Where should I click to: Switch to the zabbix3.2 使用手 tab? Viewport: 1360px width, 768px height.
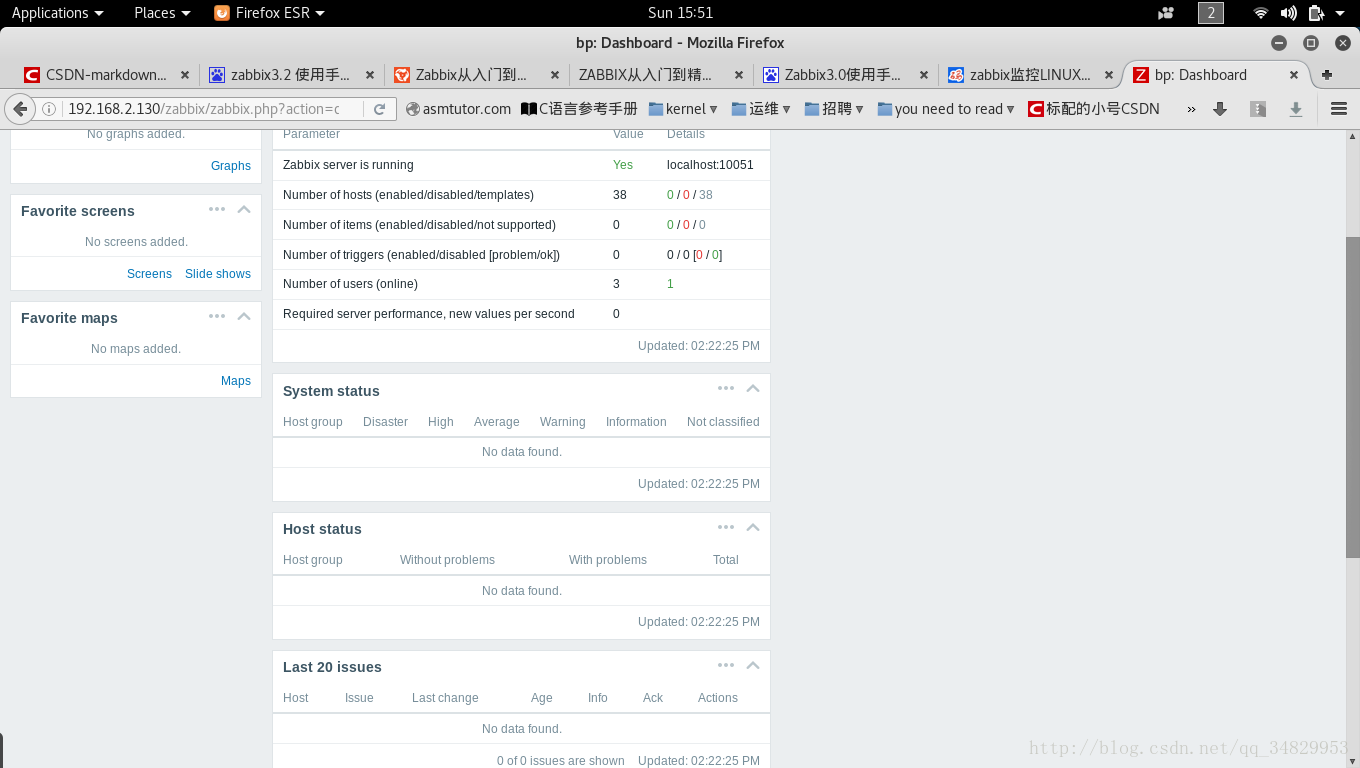pyautogui.click(x=291, y=75)
